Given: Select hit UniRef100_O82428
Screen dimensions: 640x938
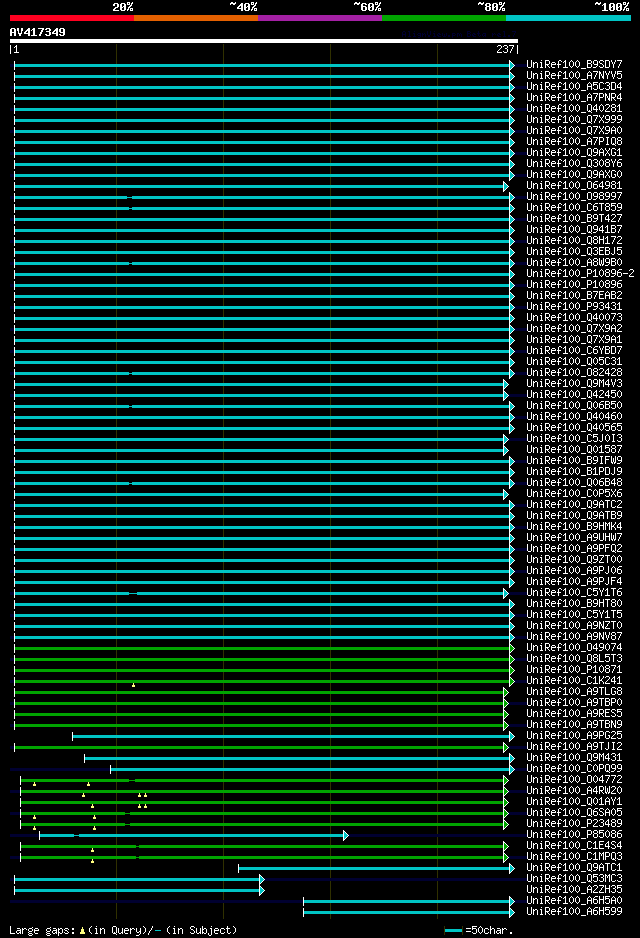Looking at the screenshot, I should pyautogui.click(x=574, y=373).
